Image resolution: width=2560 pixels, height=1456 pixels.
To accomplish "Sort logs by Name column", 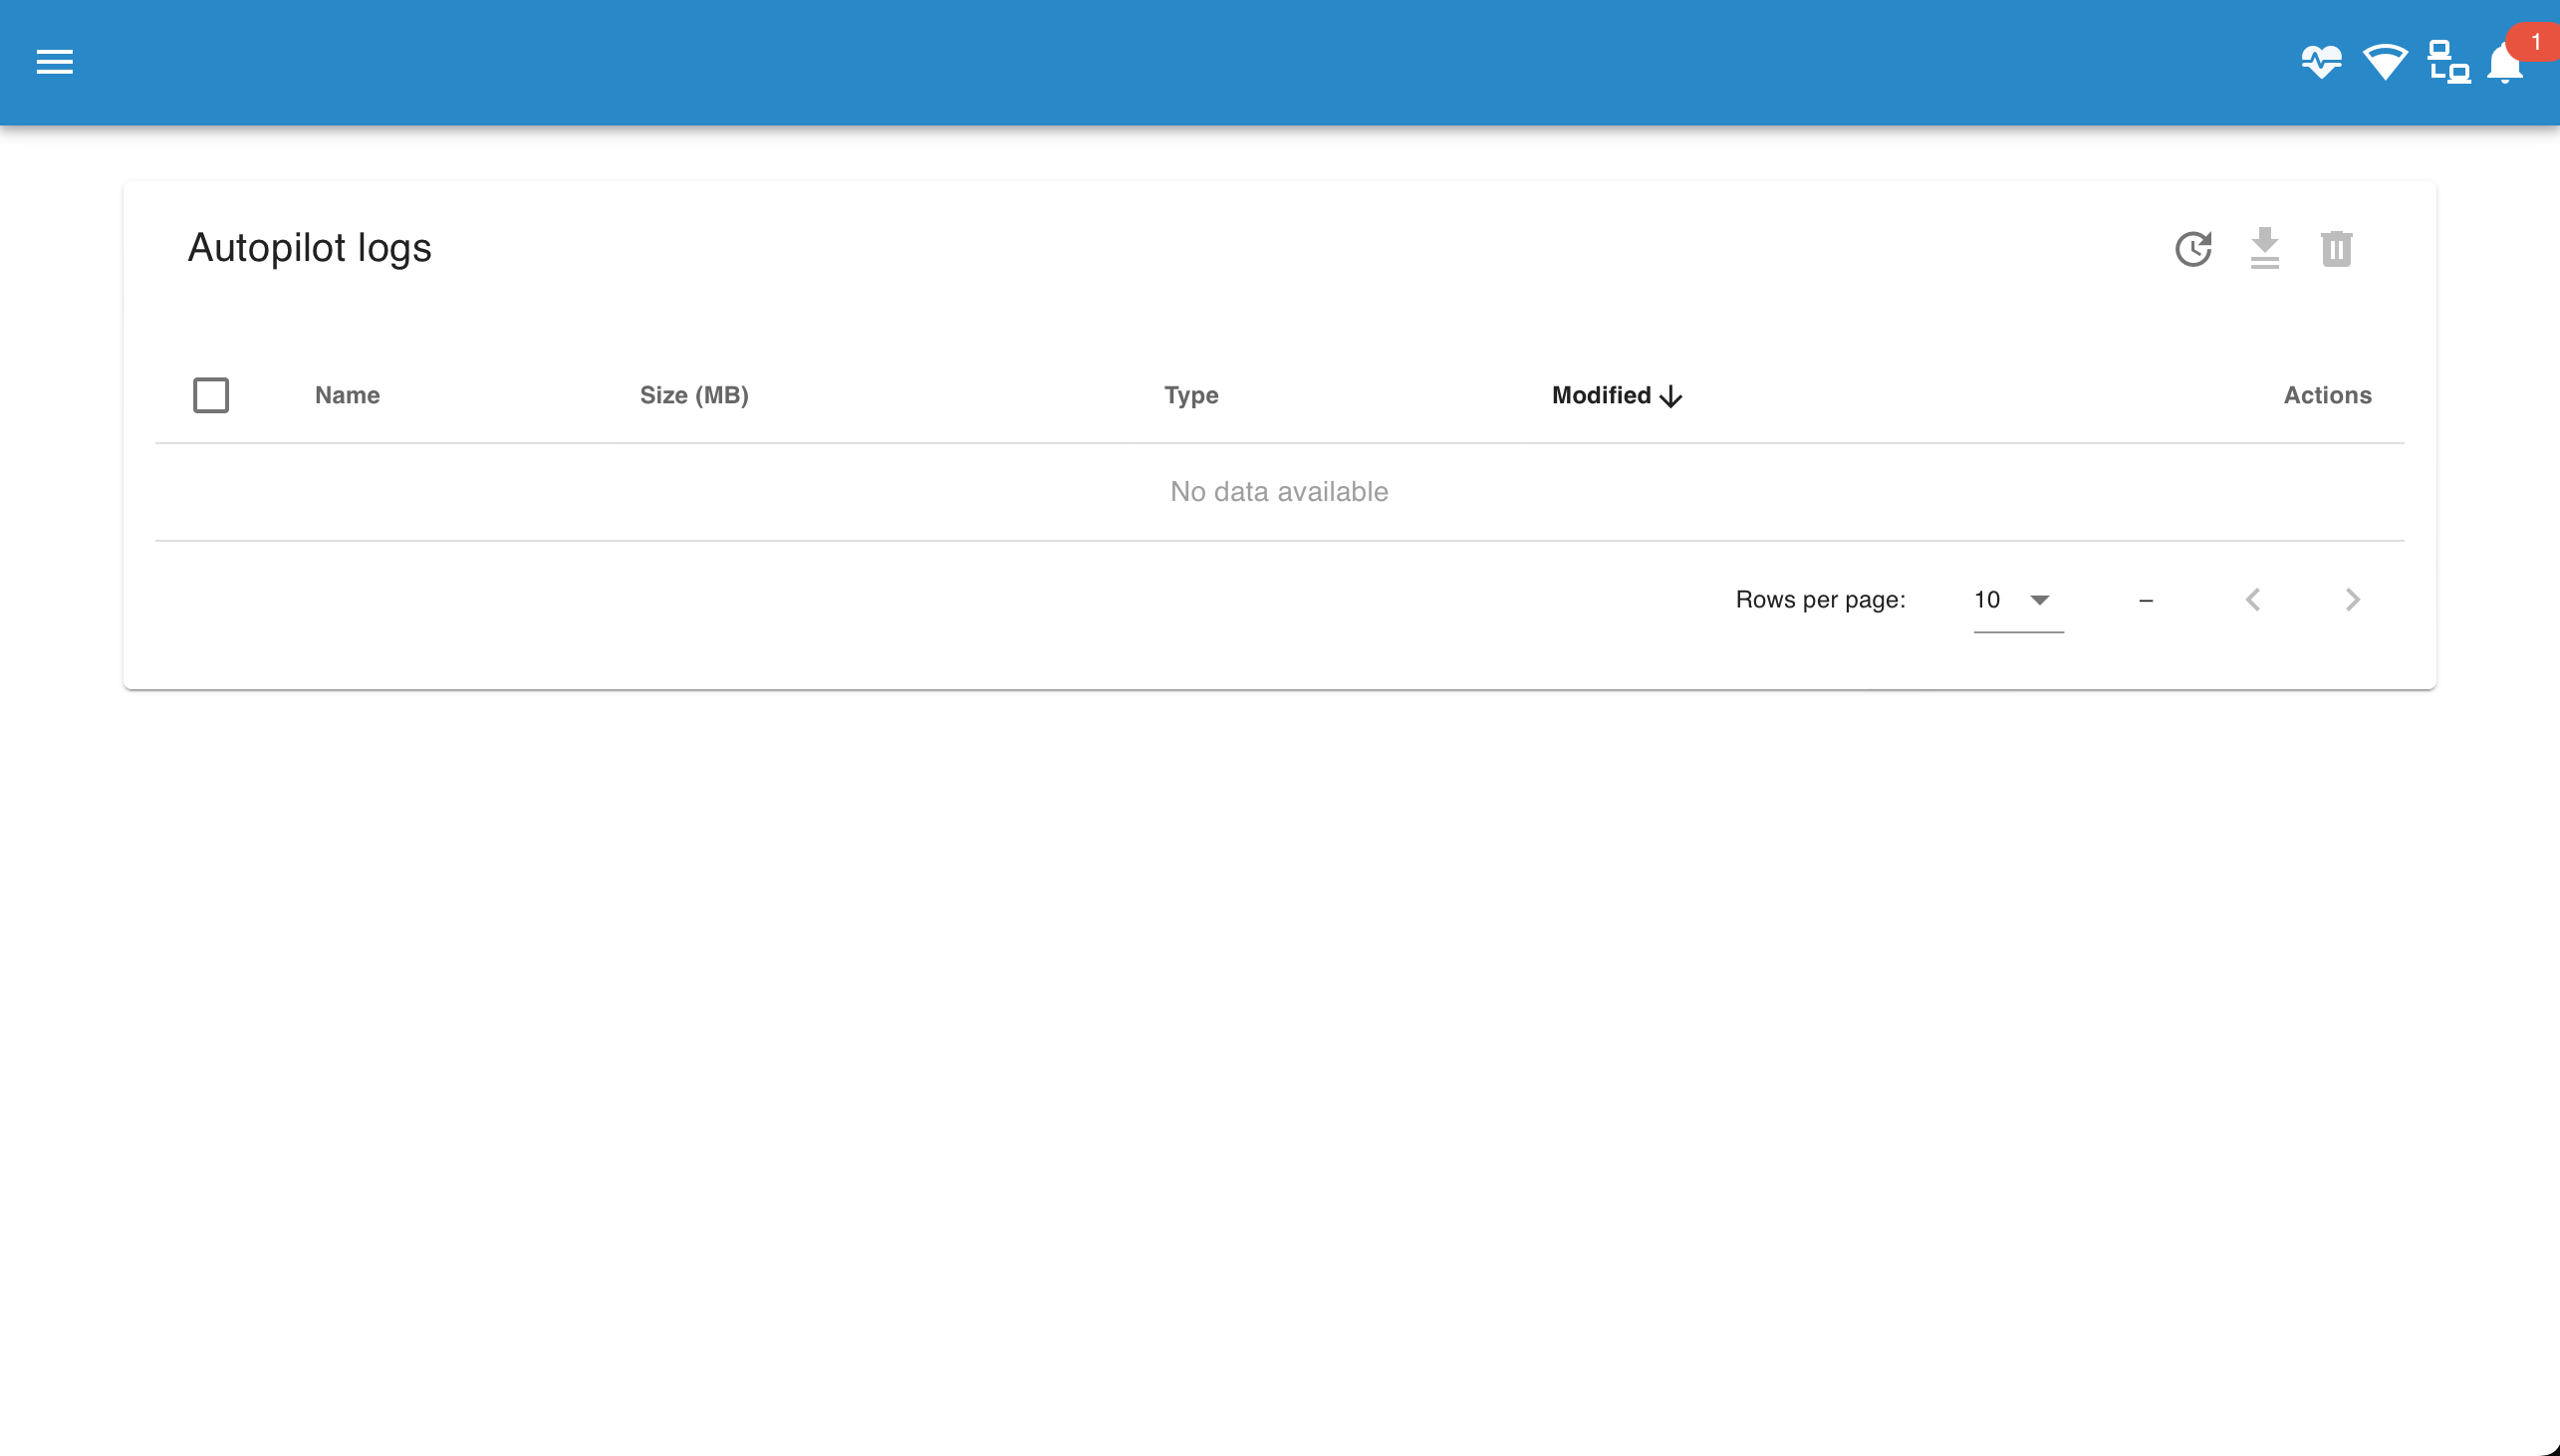I will 347,395.
